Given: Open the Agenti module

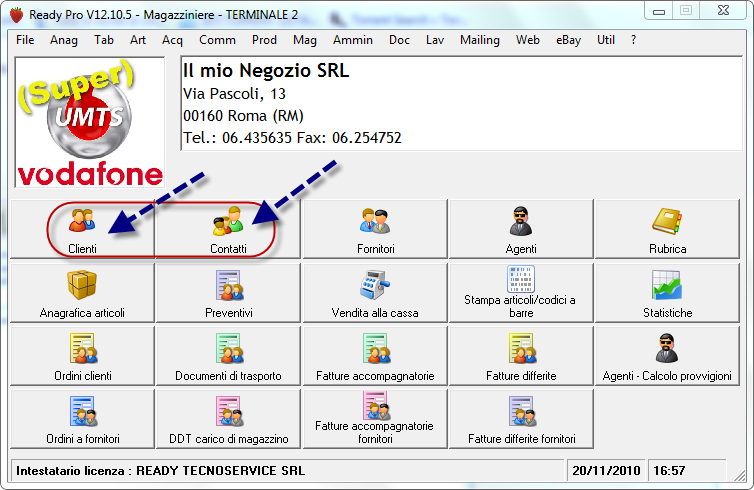Looking at the screenshot, I should point(521,229).
